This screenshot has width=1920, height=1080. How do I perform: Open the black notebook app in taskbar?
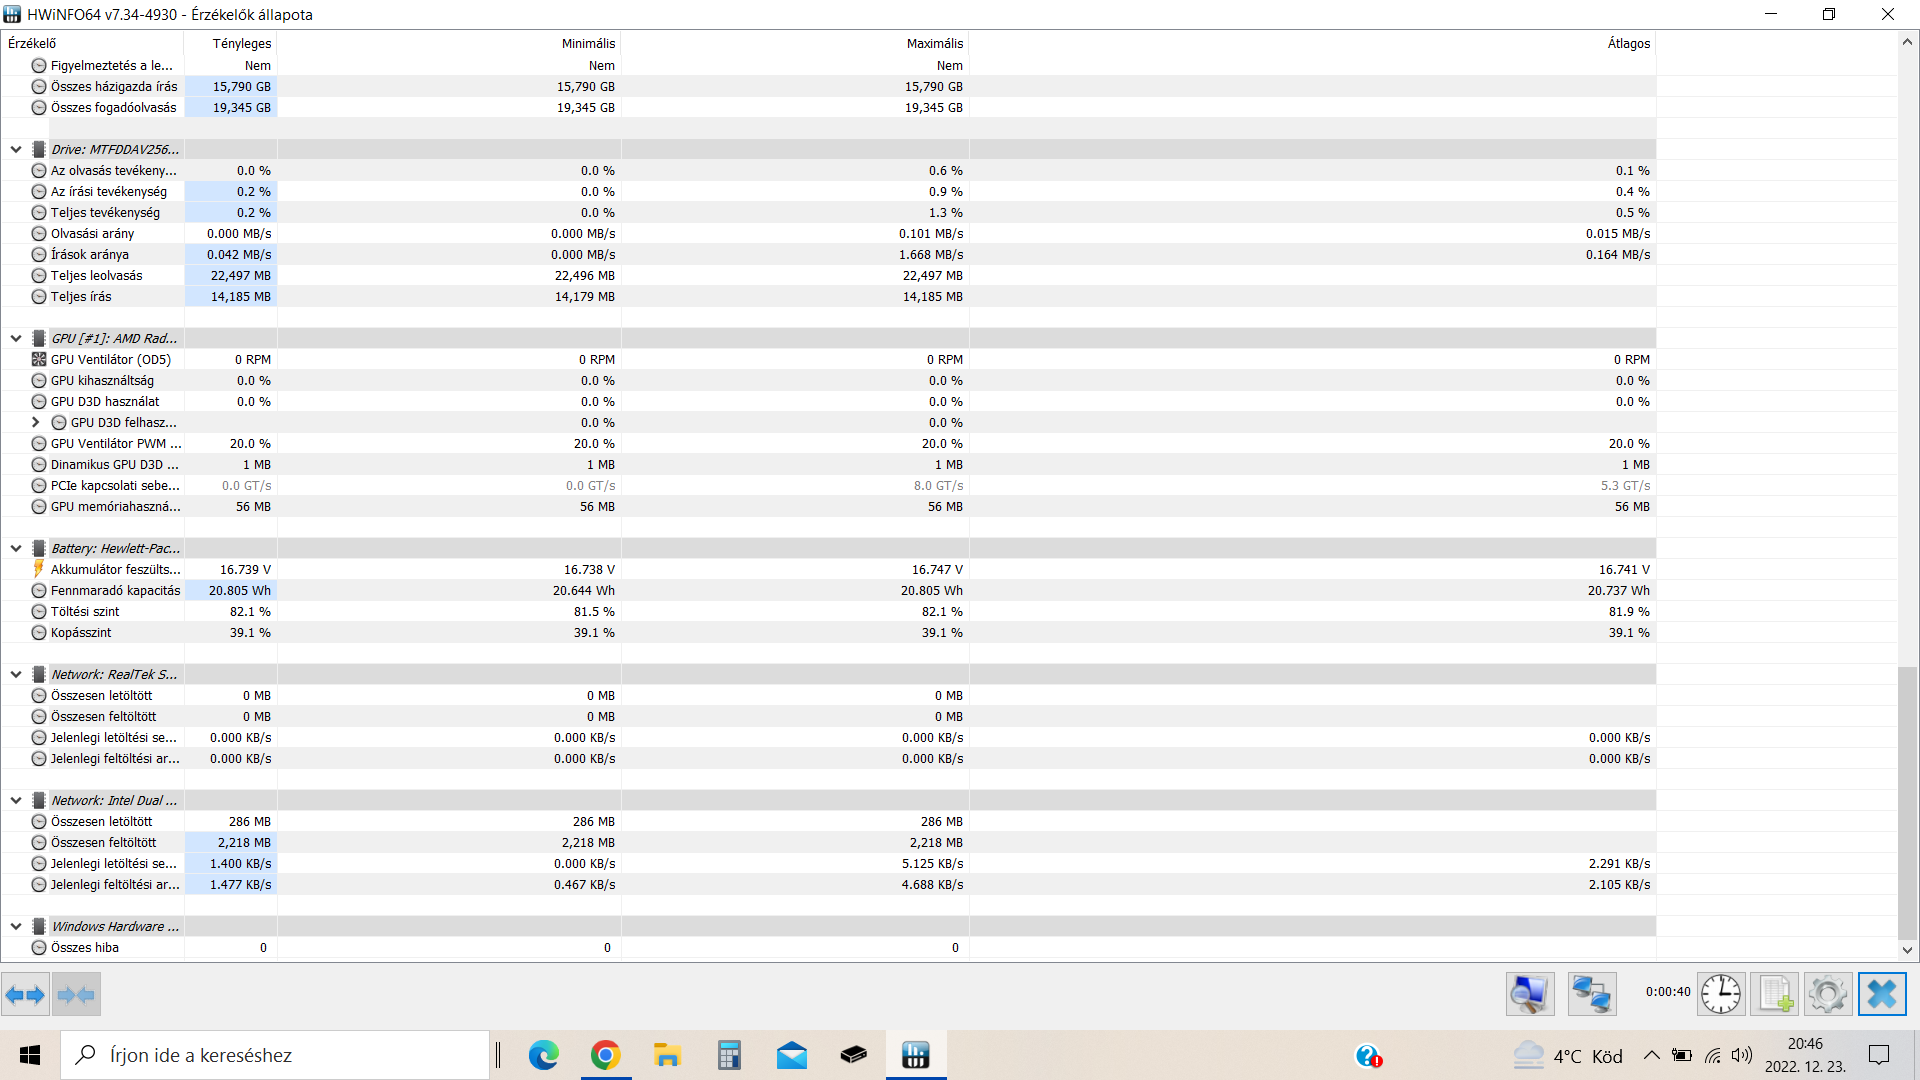[x=854, y=1055]
